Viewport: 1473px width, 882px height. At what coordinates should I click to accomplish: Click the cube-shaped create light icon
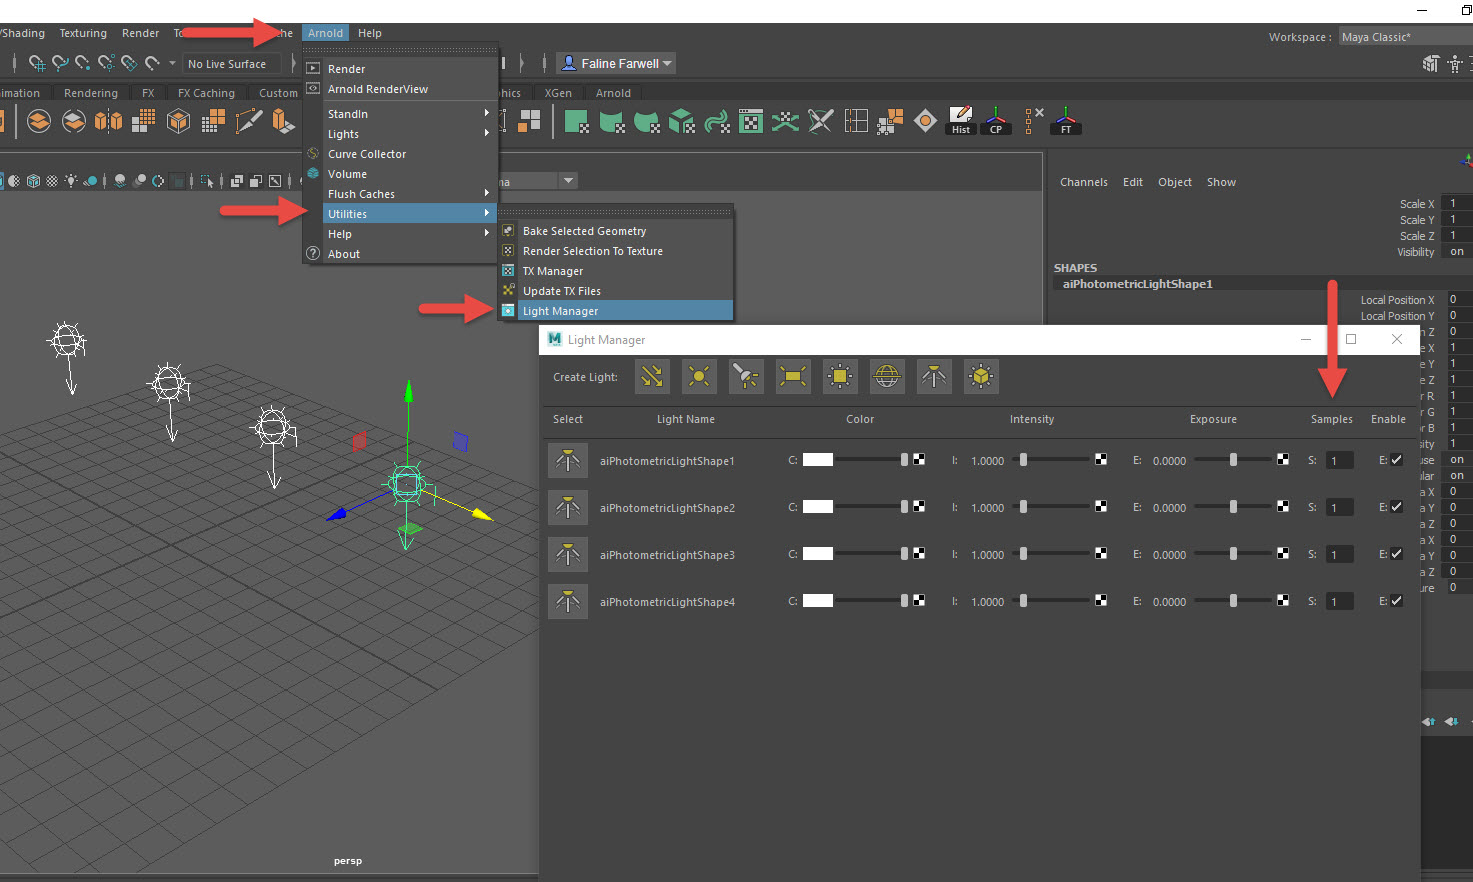click(x=981, y=377)
